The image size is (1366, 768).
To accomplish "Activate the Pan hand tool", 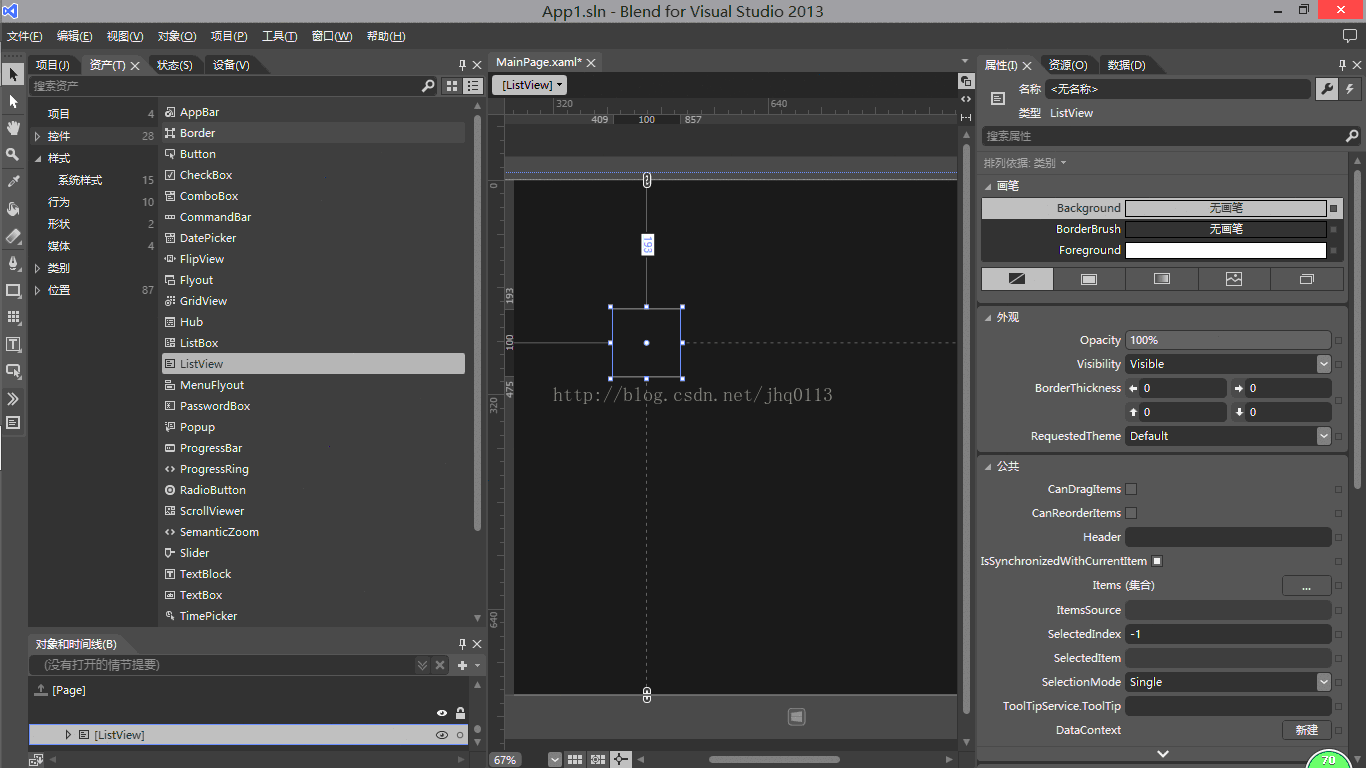I will coord(13,128).
